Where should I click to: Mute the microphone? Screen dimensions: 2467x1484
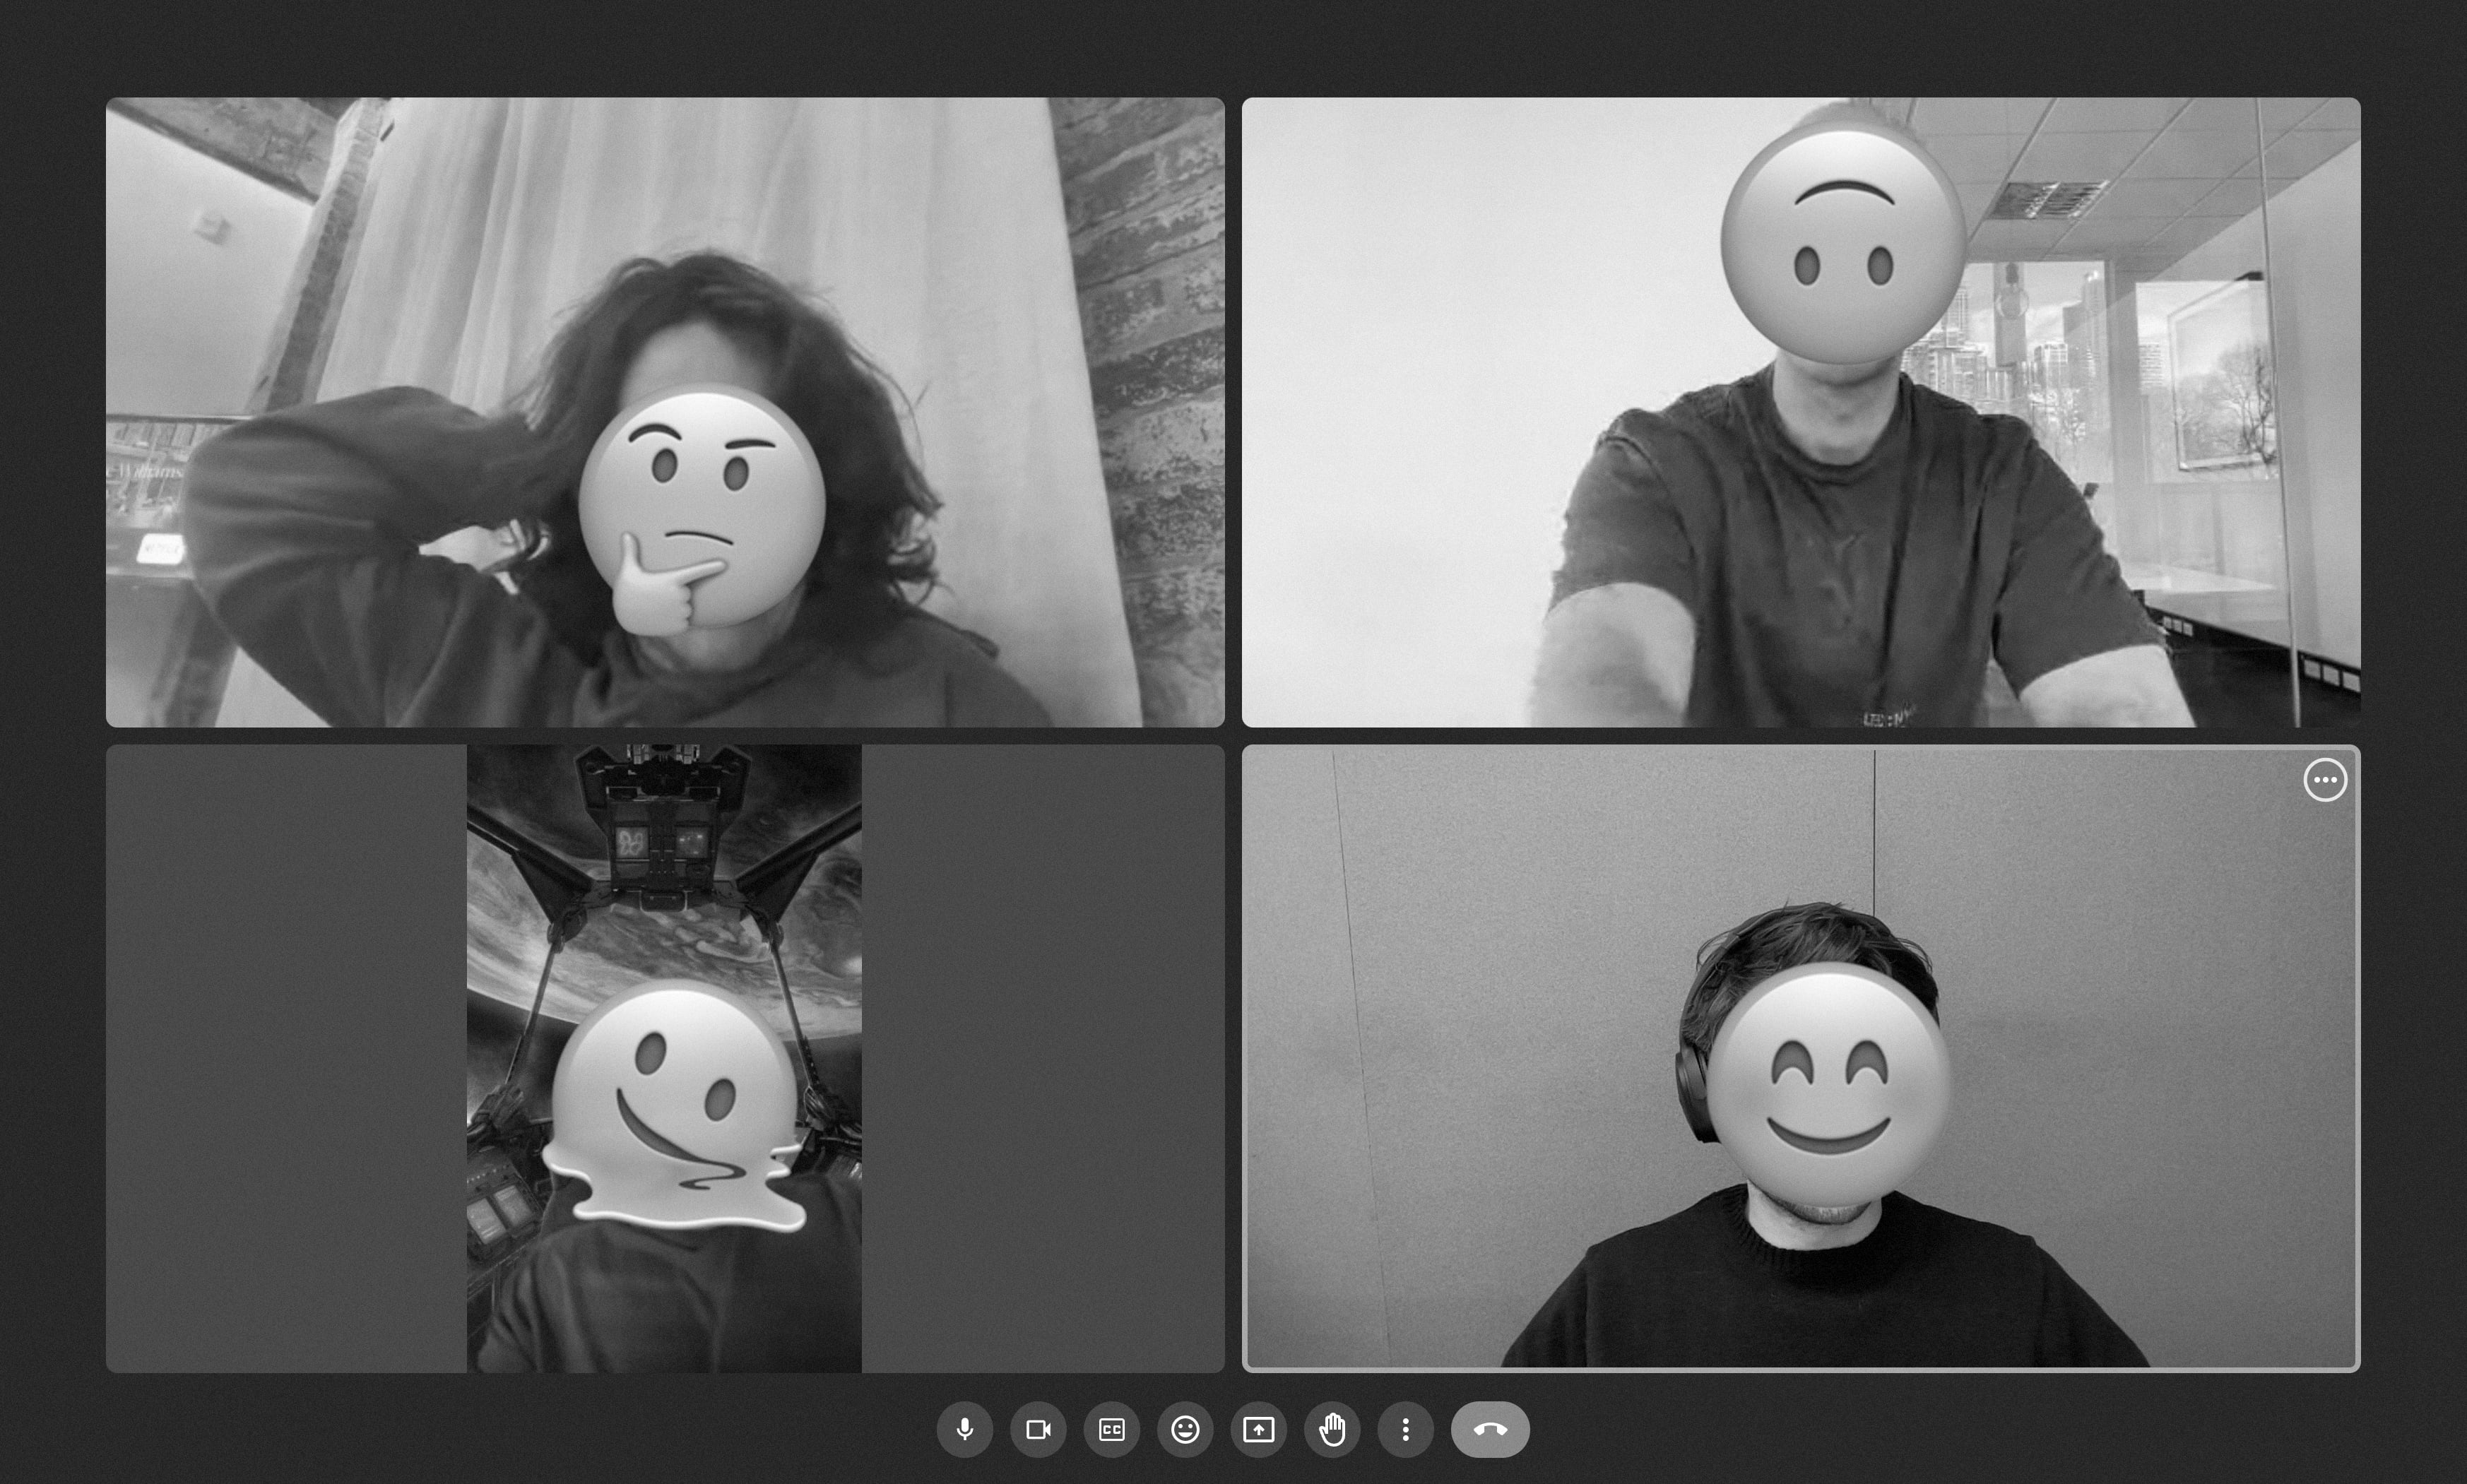pos(964,1429)
